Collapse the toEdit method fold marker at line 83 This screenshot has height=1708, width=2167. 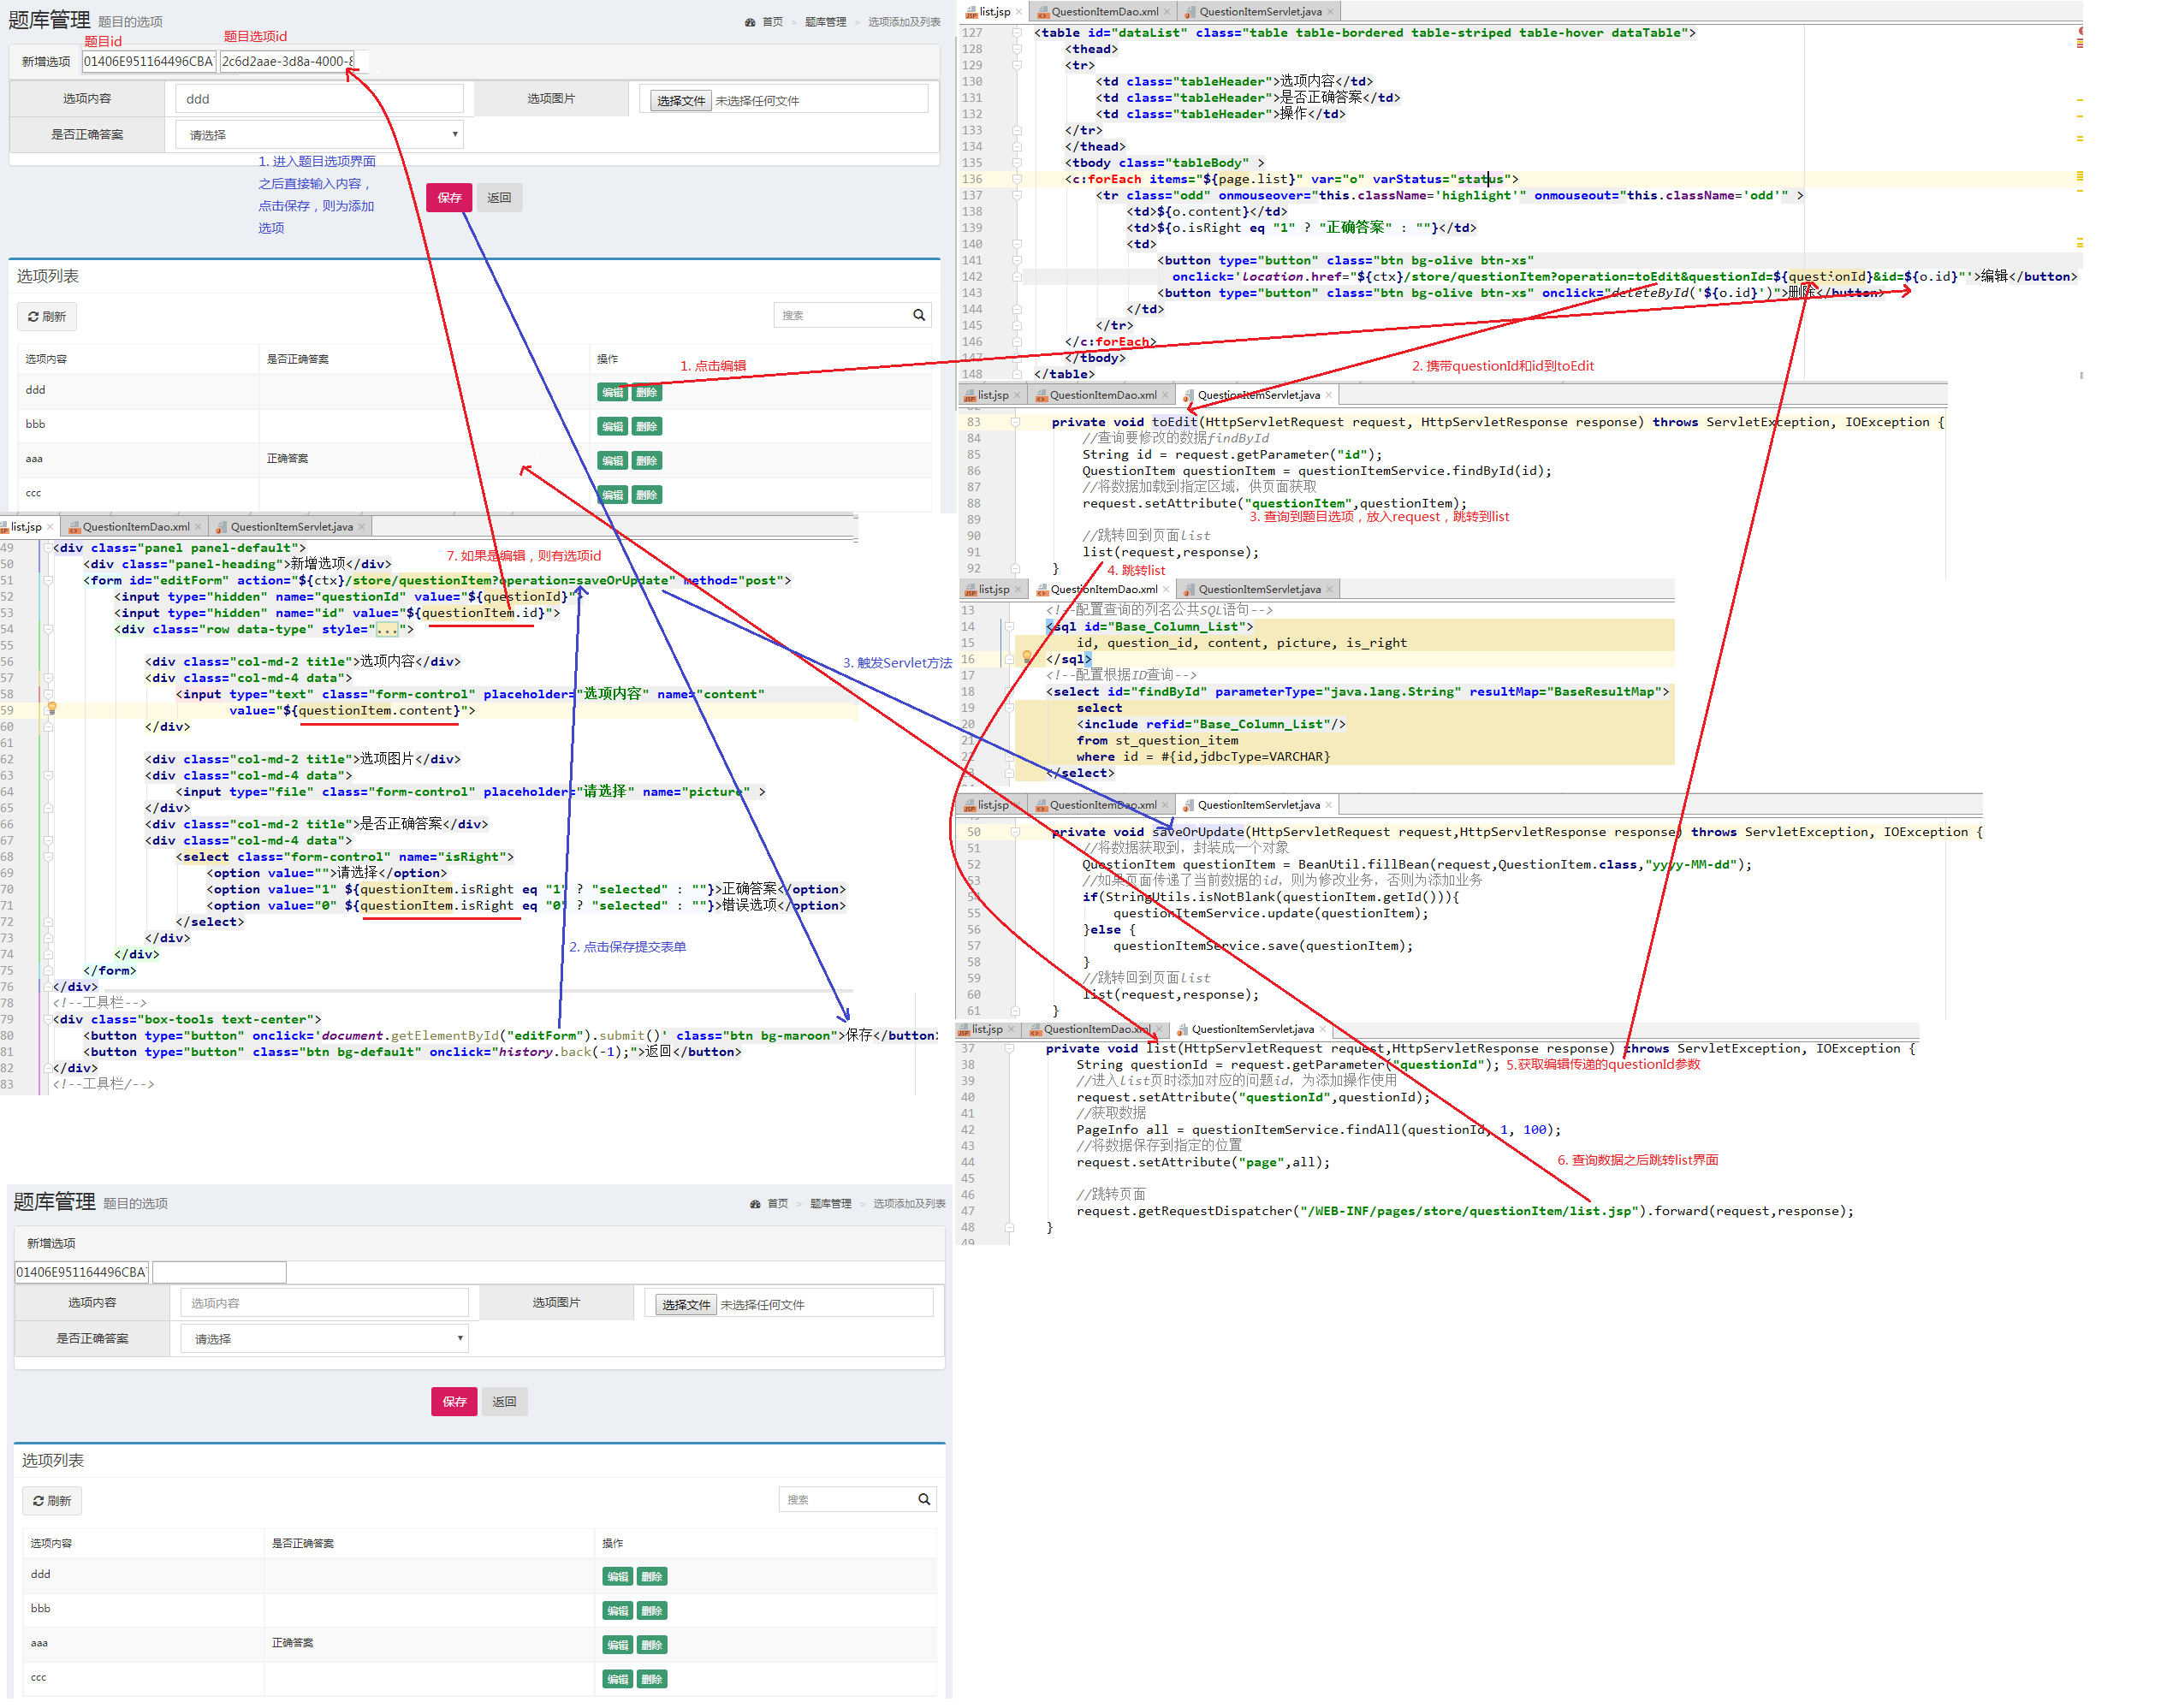pyautogui.click(x=1014, y=422)
